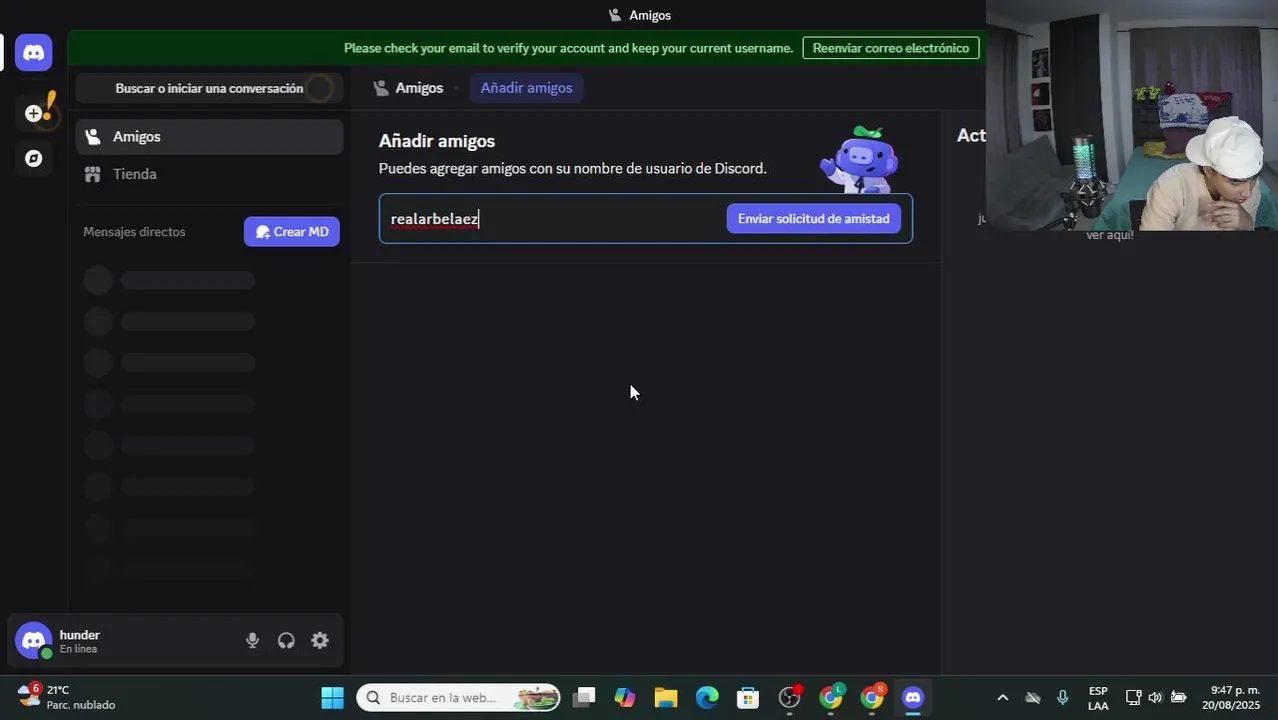
Task: Click the search or start conversation box
Action: pos(209,88)
